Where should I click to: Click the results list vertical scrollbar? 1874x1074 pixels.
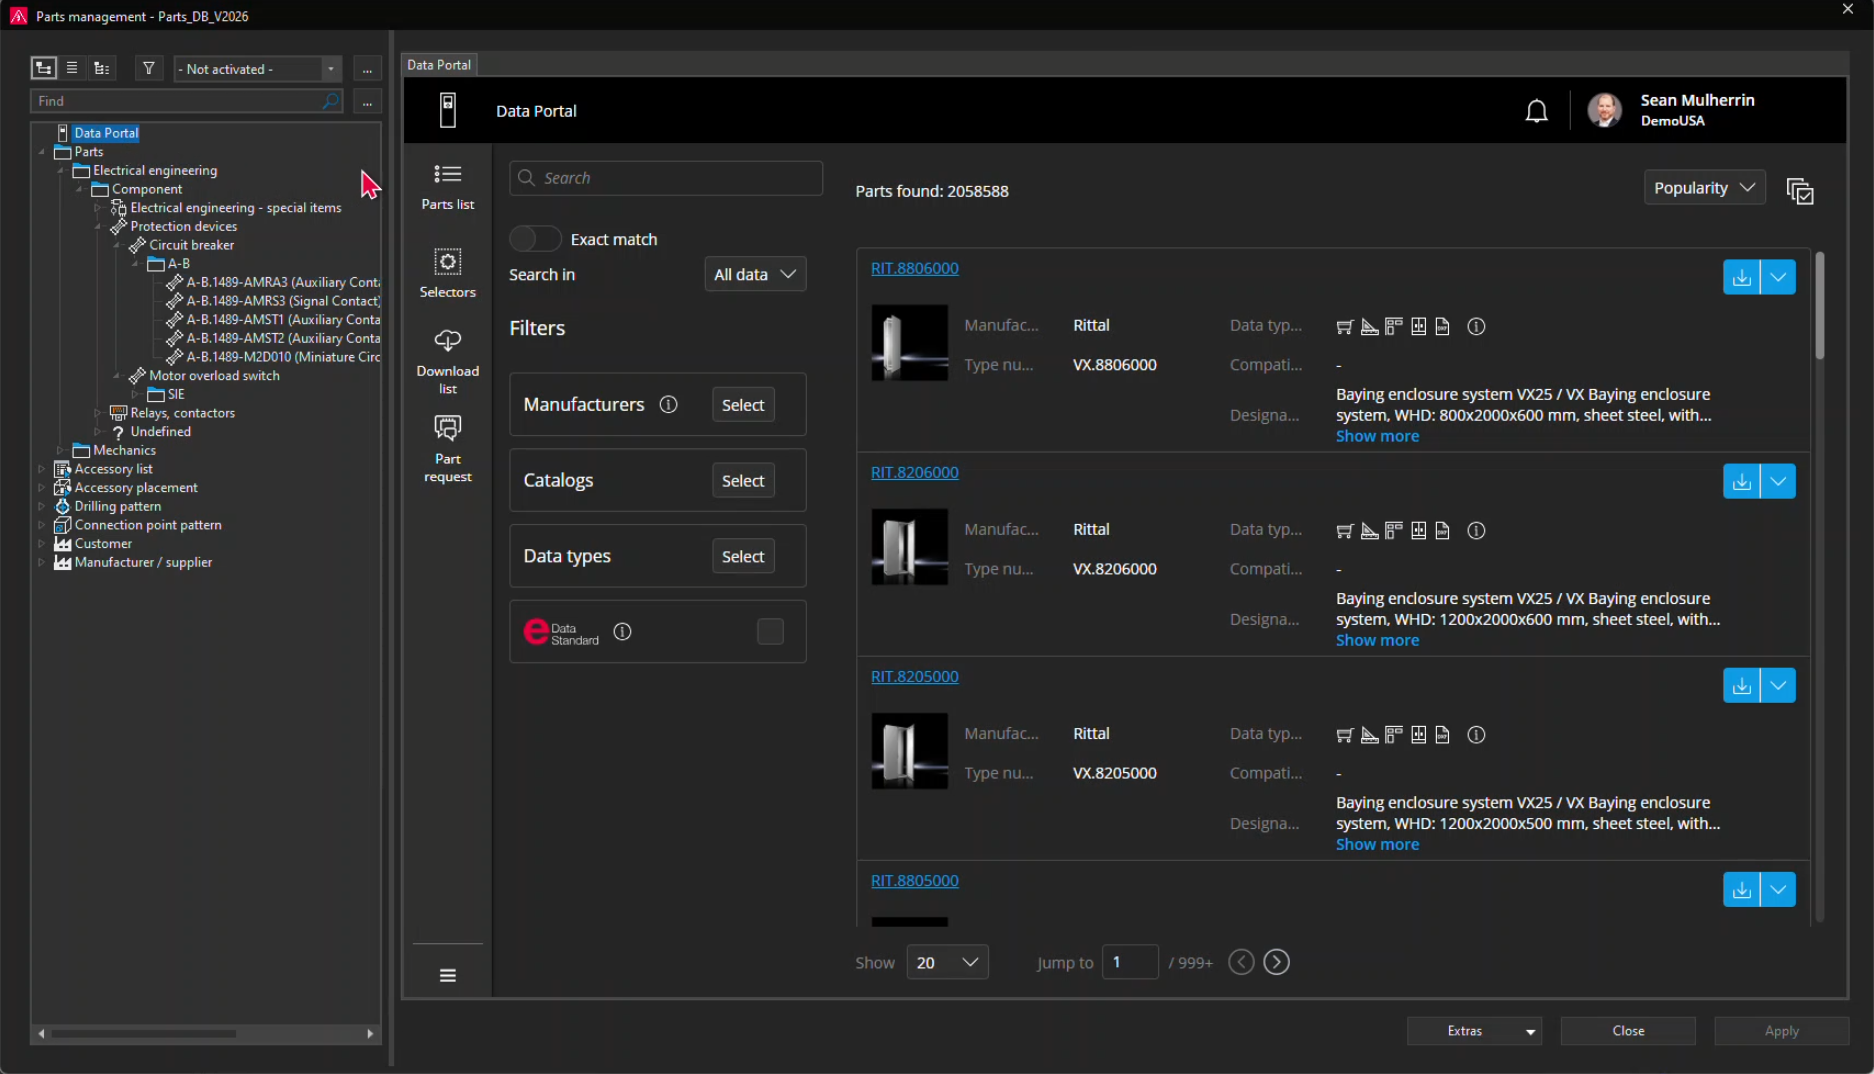pos(1819,306)
